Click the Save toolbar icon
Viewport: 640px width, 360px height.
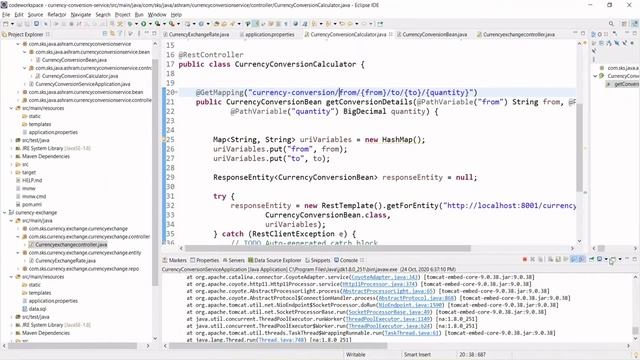(20, 24)
